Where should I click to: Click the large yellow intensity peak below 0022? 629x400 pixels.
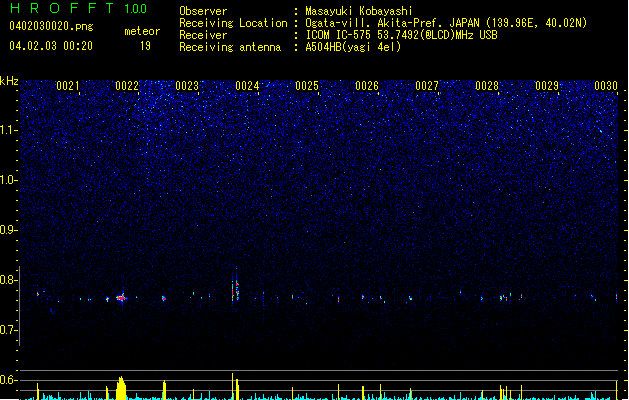121,388
